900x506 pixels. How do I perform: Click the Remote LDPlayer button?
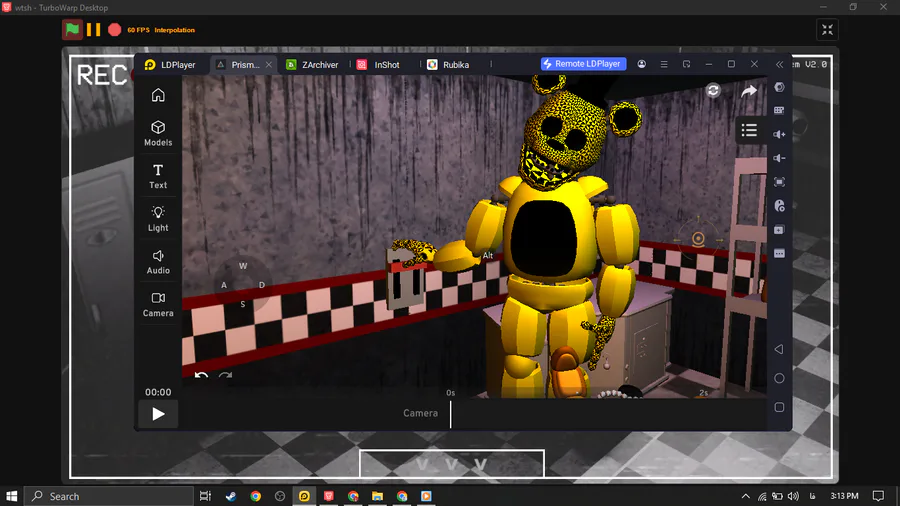(583, 64)
